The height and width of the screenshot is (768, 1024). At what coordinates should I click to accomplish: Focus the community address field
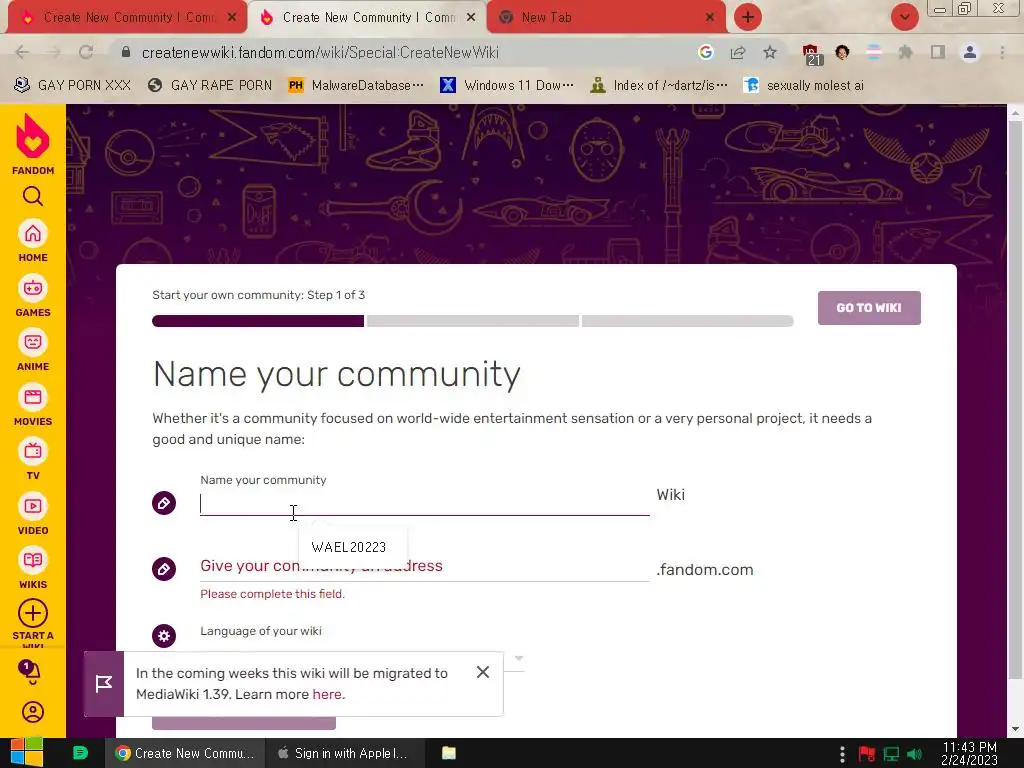pos(424,566)
